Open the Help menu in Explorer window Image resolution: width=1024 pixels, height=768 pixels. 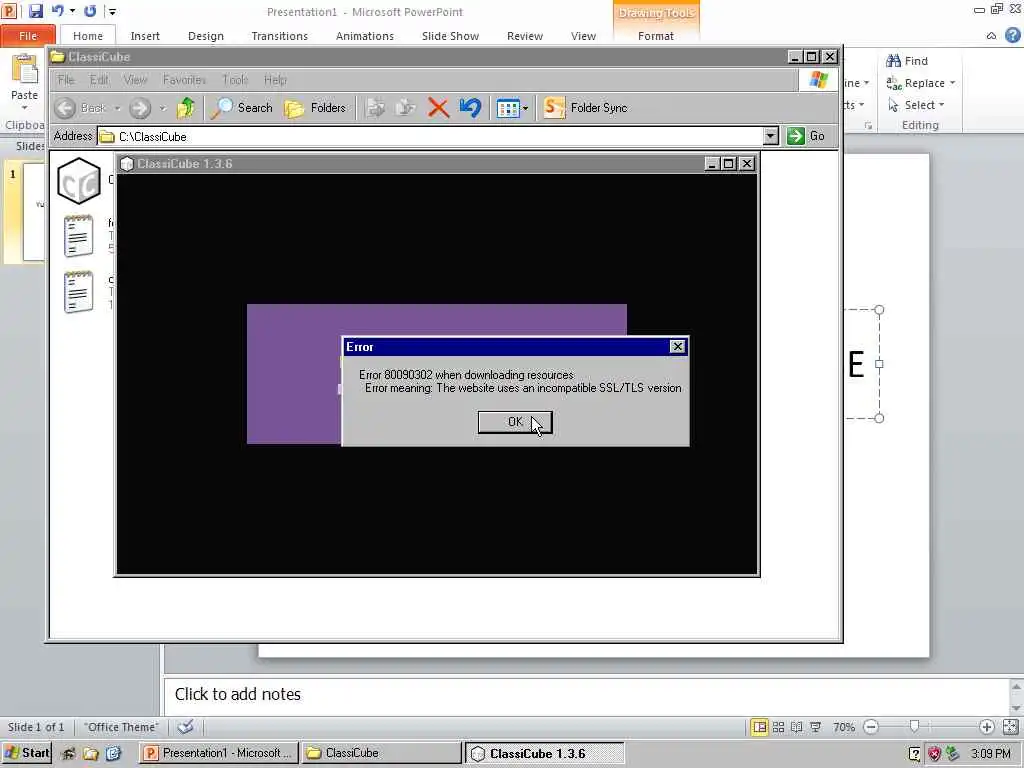(x=275, y=80)
